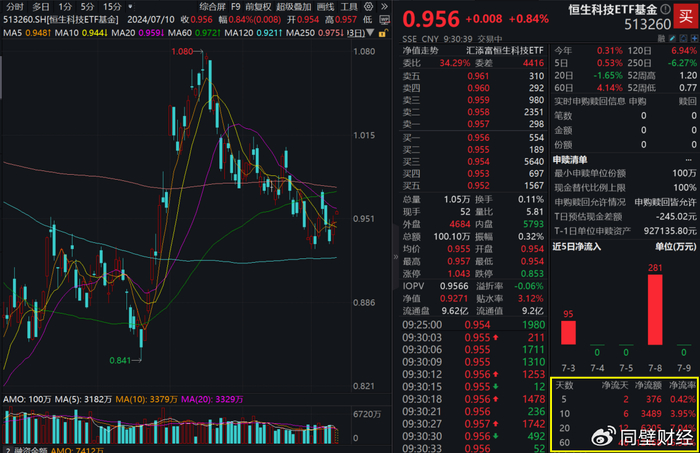Open 画线 drawing tools
Viewport: 700px width, 453px height.
coord(325,7)
